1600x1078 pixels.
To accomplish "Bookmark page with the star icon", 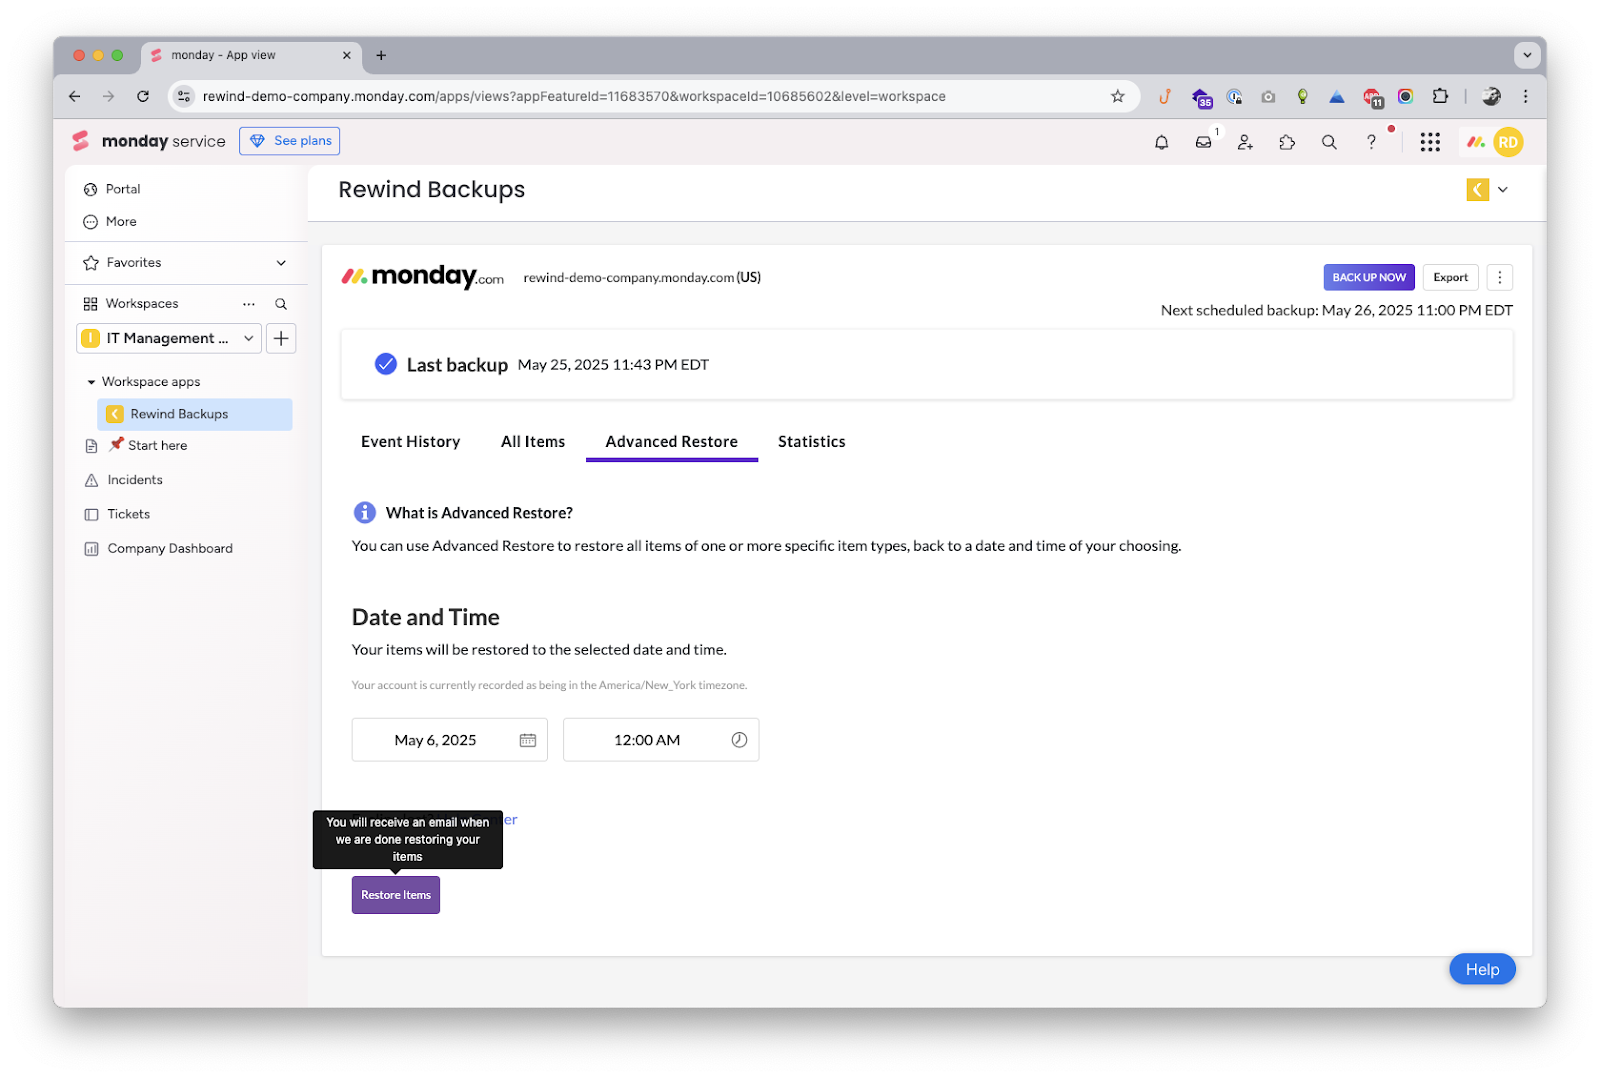I will (1117, 96).
